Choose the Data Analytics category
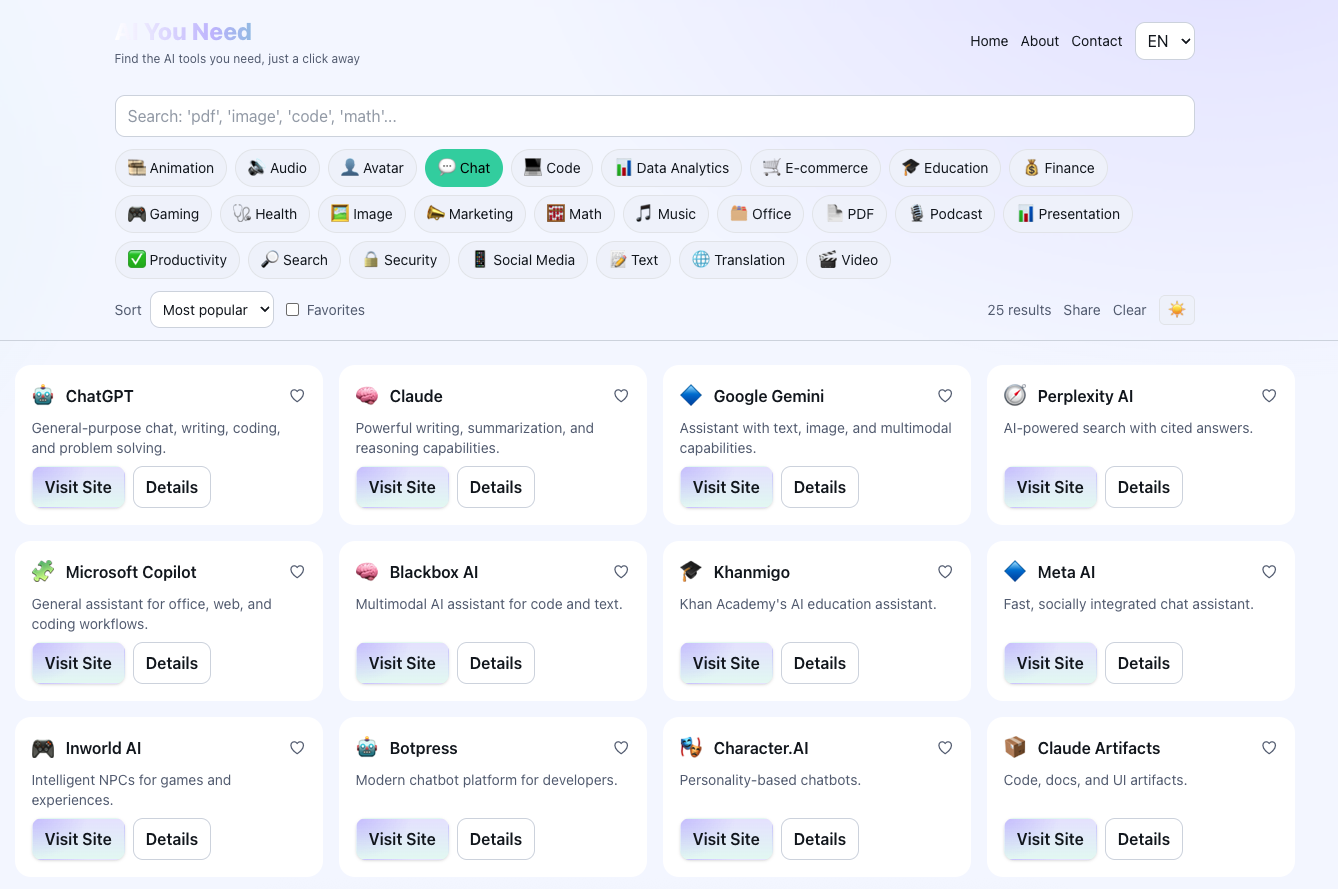 pos(671,168)
